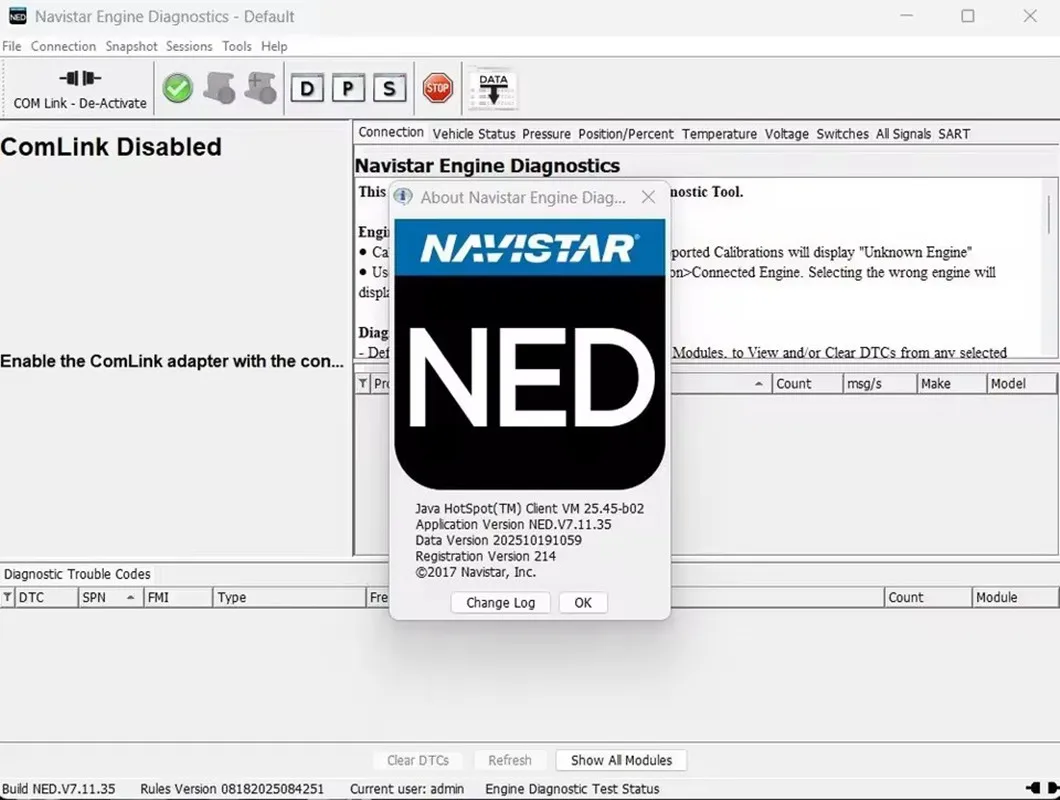Click the Clear DTCs button
This screenshot has height=800, width=1060.
pyautogui.click(x=418, y=760)
